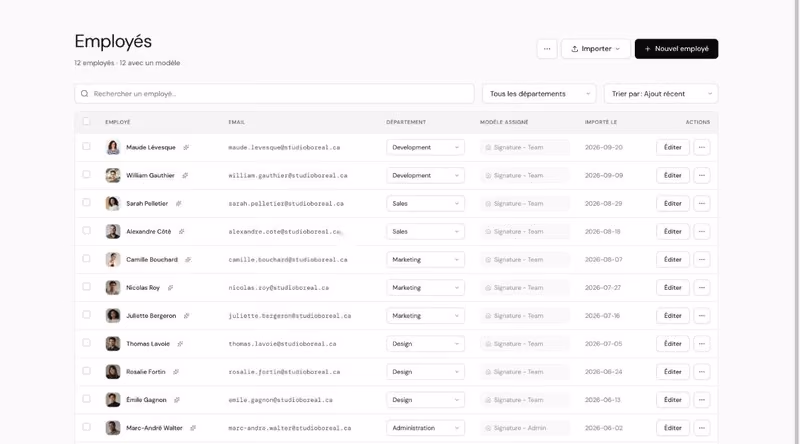
Task: Open the Trier par: Ajout récent dropdown
Action: point(661,94)
